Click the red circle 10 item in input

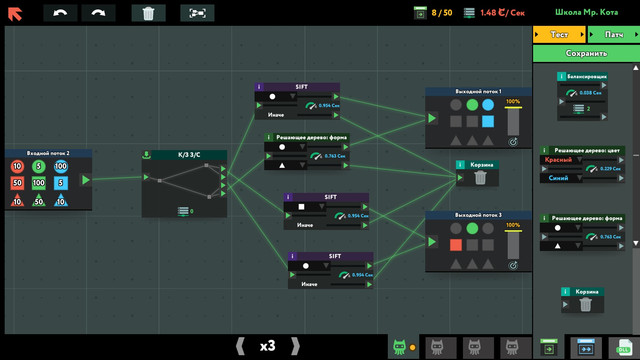tap(17, 166)
